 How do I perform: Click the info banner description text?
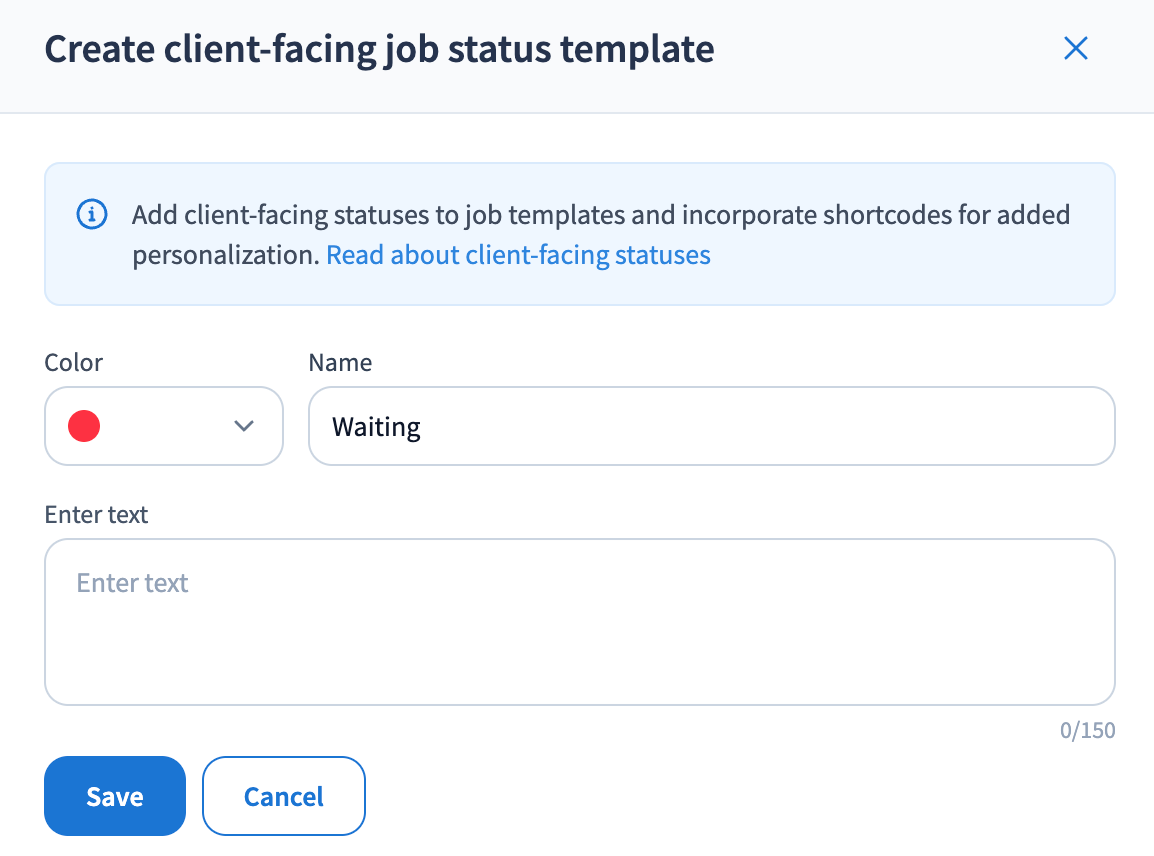click(x=600, y=215)
